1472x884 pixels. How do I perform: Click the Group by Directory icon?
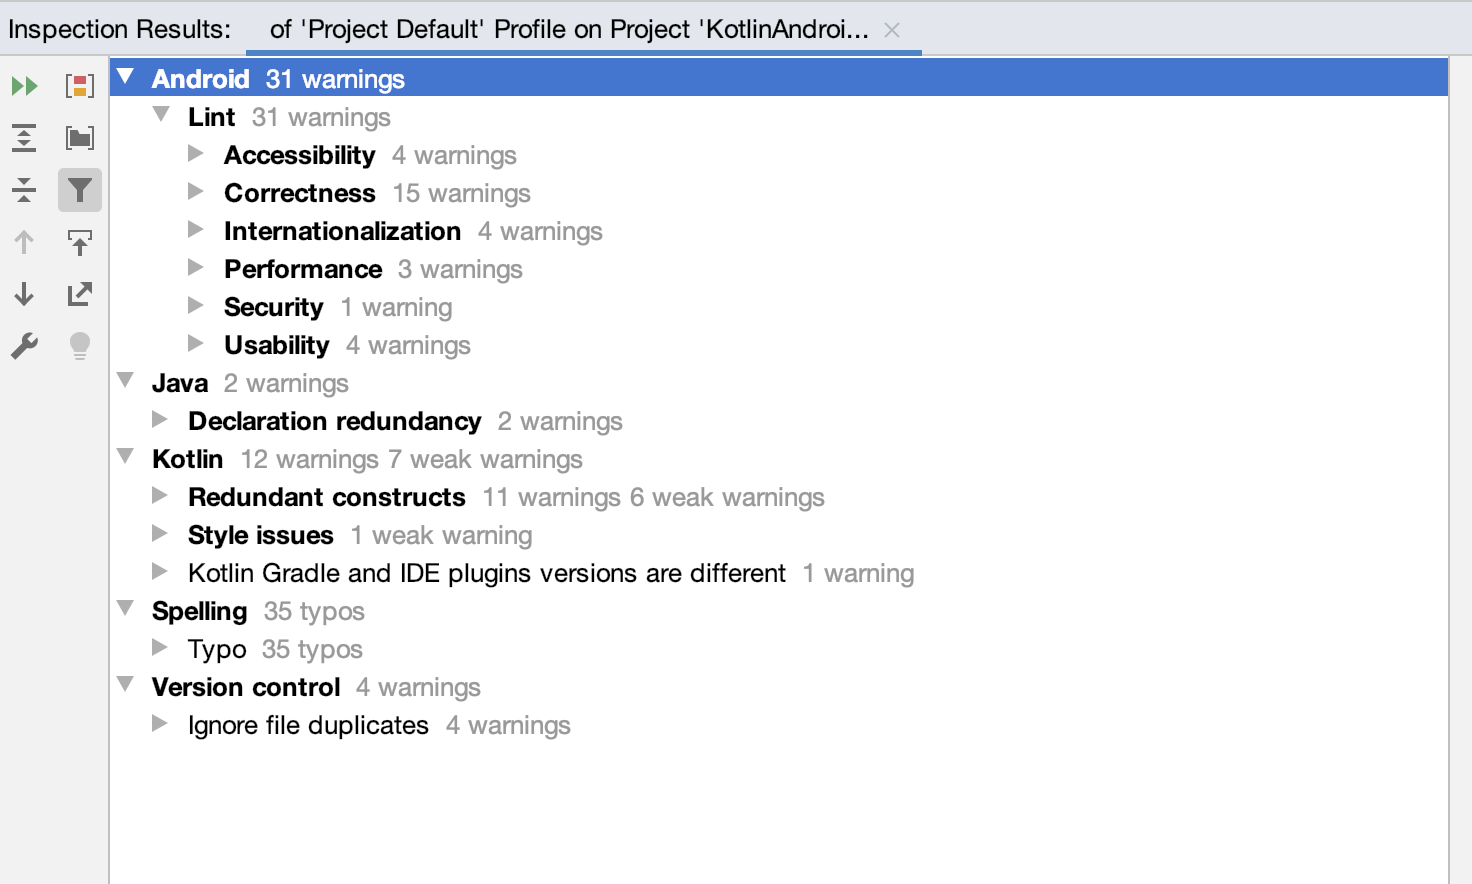point(80,138)
